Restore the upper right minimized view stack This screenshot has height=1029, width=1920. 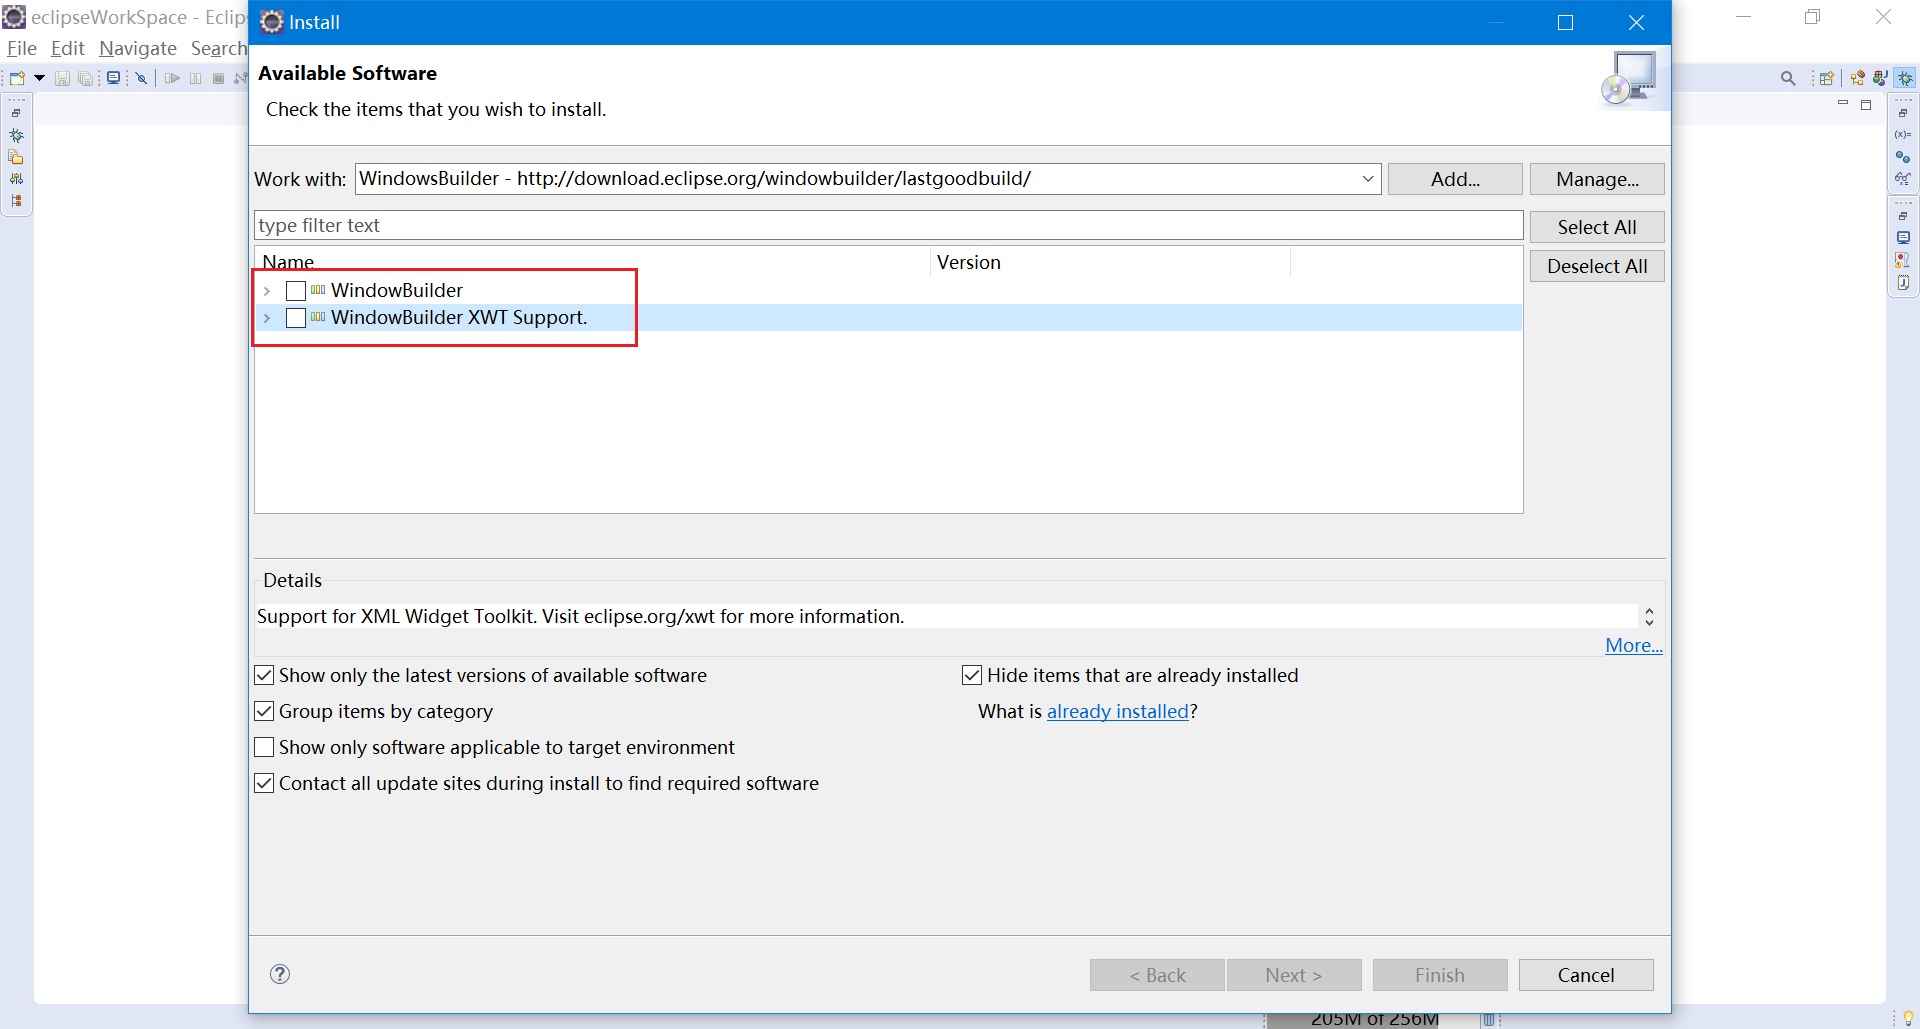point(1903,113)
